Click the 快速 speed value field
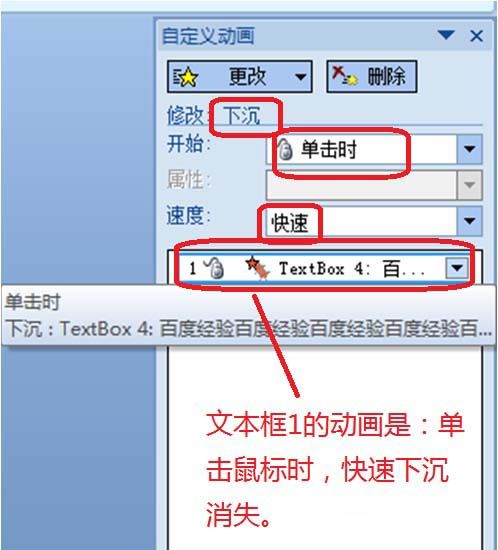 pos(362,221)
